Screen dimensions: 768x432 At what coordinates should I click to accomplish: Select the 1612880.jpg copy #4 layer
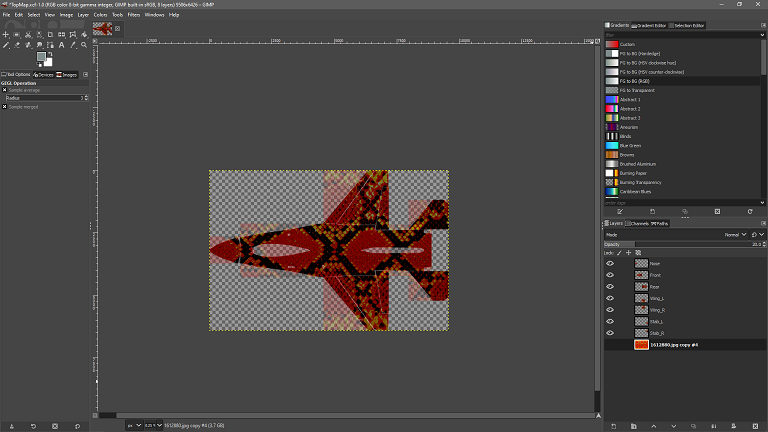(673, 344)
